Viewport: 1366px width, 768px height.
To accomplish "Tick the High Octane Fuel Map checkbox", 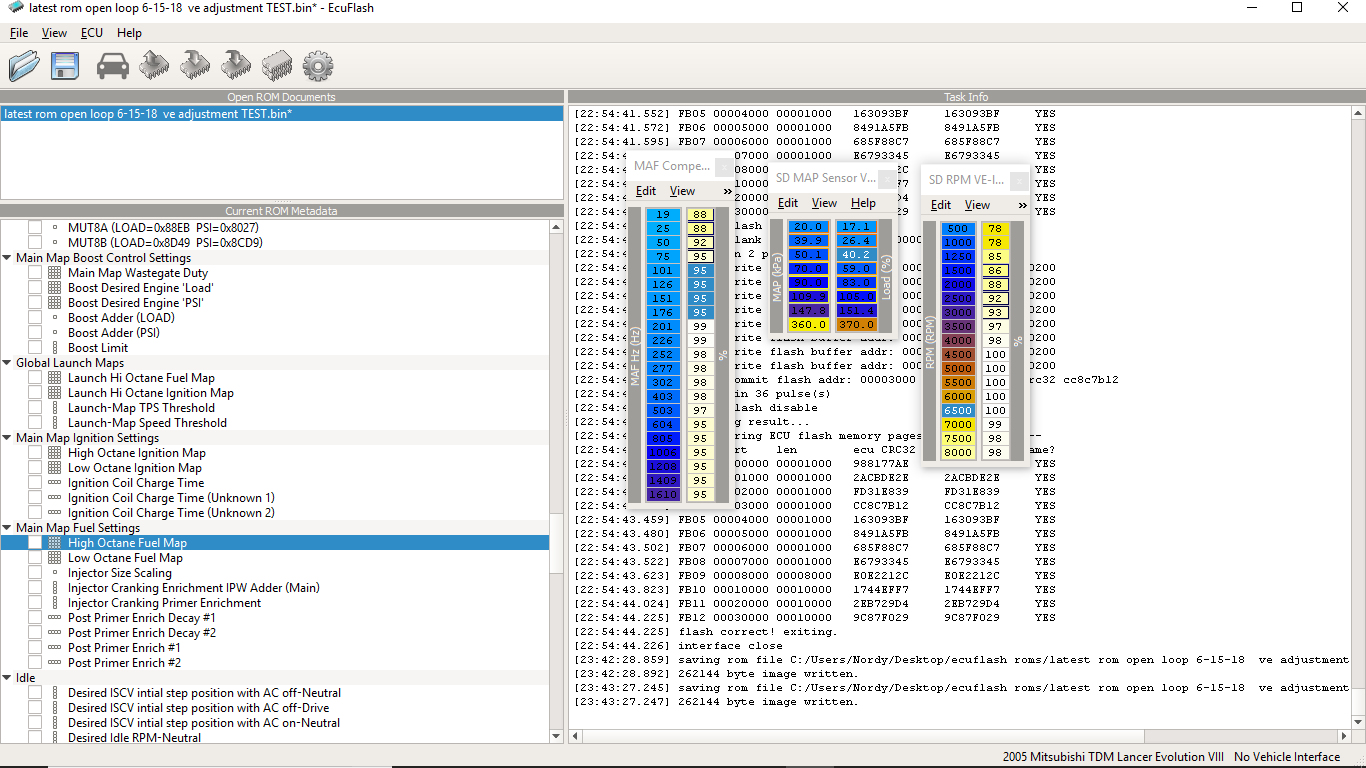I will [35, 543].
